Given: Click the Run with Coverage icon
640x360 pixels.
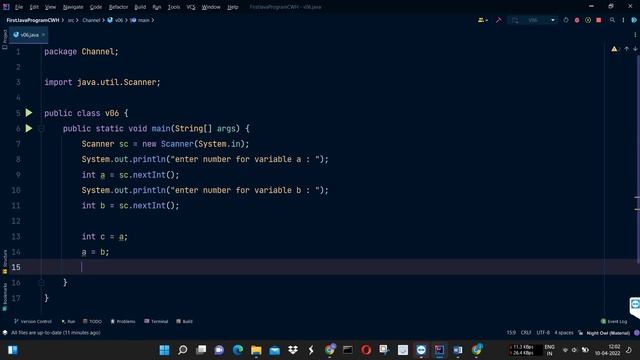Looking at the screenshot, I should pyautogui.click(x=588, y=20).
